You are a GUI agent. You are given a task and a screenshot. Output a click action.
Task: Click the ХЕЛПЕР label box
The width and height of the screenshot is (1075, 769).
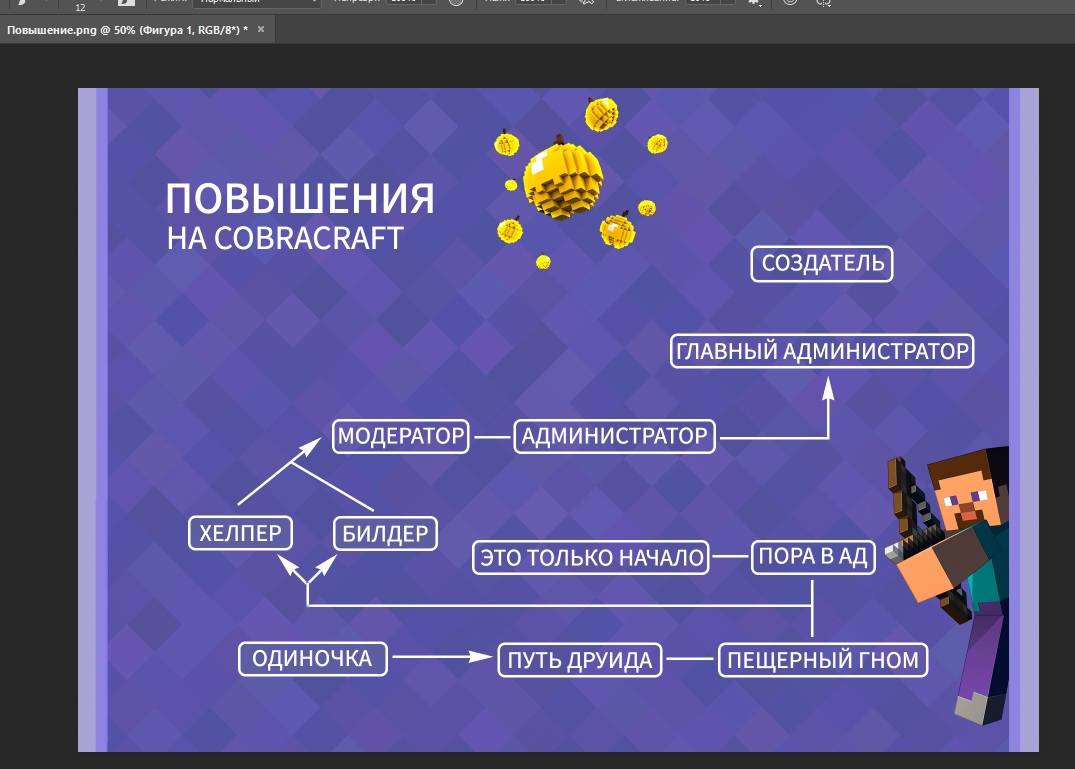click(240, 533)
